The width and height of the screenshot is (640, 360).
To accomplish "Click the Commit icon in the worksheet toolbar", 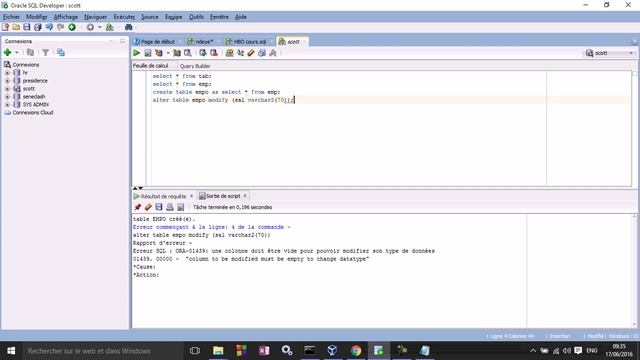I will [203, 53].
